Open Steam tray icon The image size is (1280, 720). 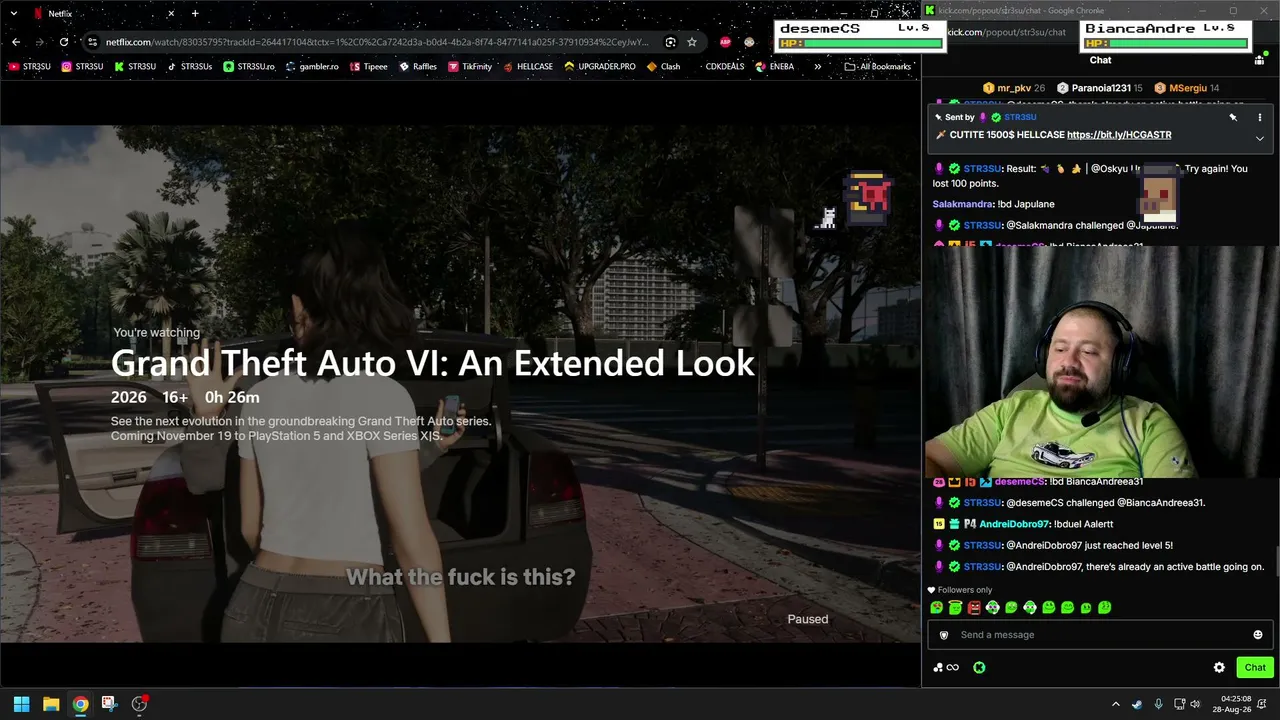(1137, 704)
